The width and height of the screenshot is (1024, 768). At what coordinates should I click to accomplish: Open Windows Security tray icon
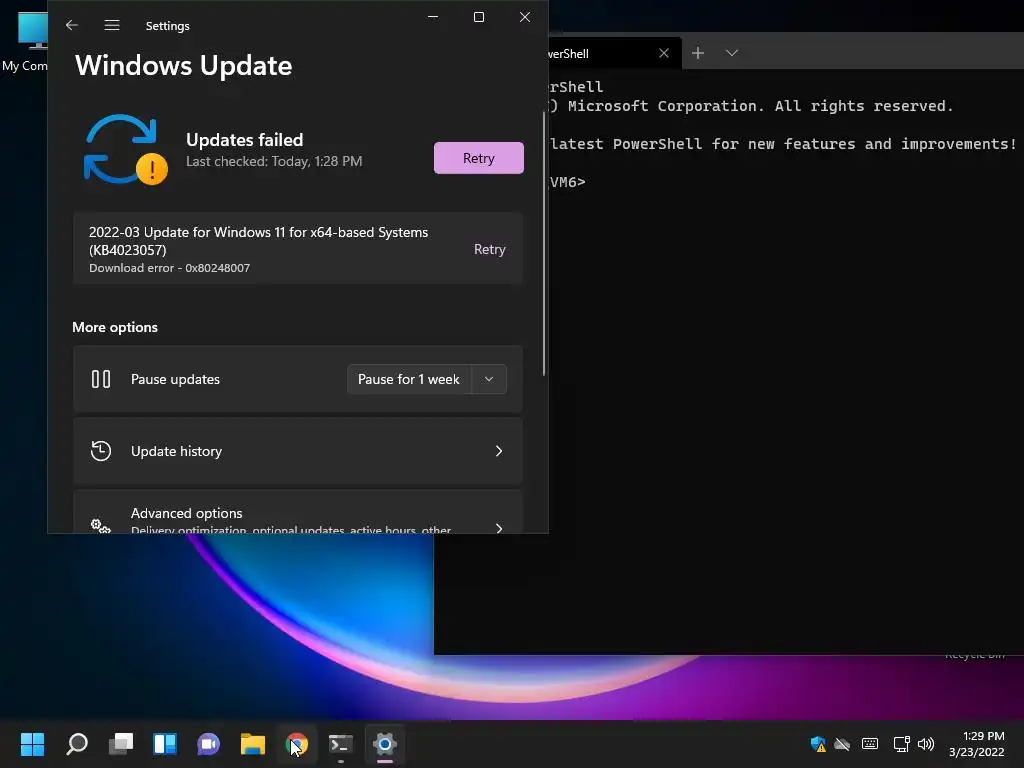pyautogui.click(x=818, y=744)
